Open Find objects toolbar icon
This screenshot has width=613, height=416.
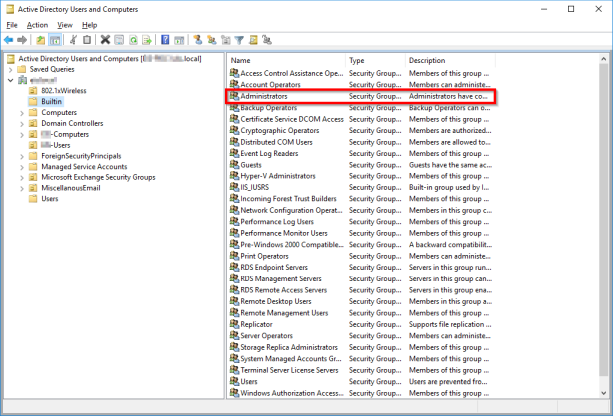(x=253, y=40)
